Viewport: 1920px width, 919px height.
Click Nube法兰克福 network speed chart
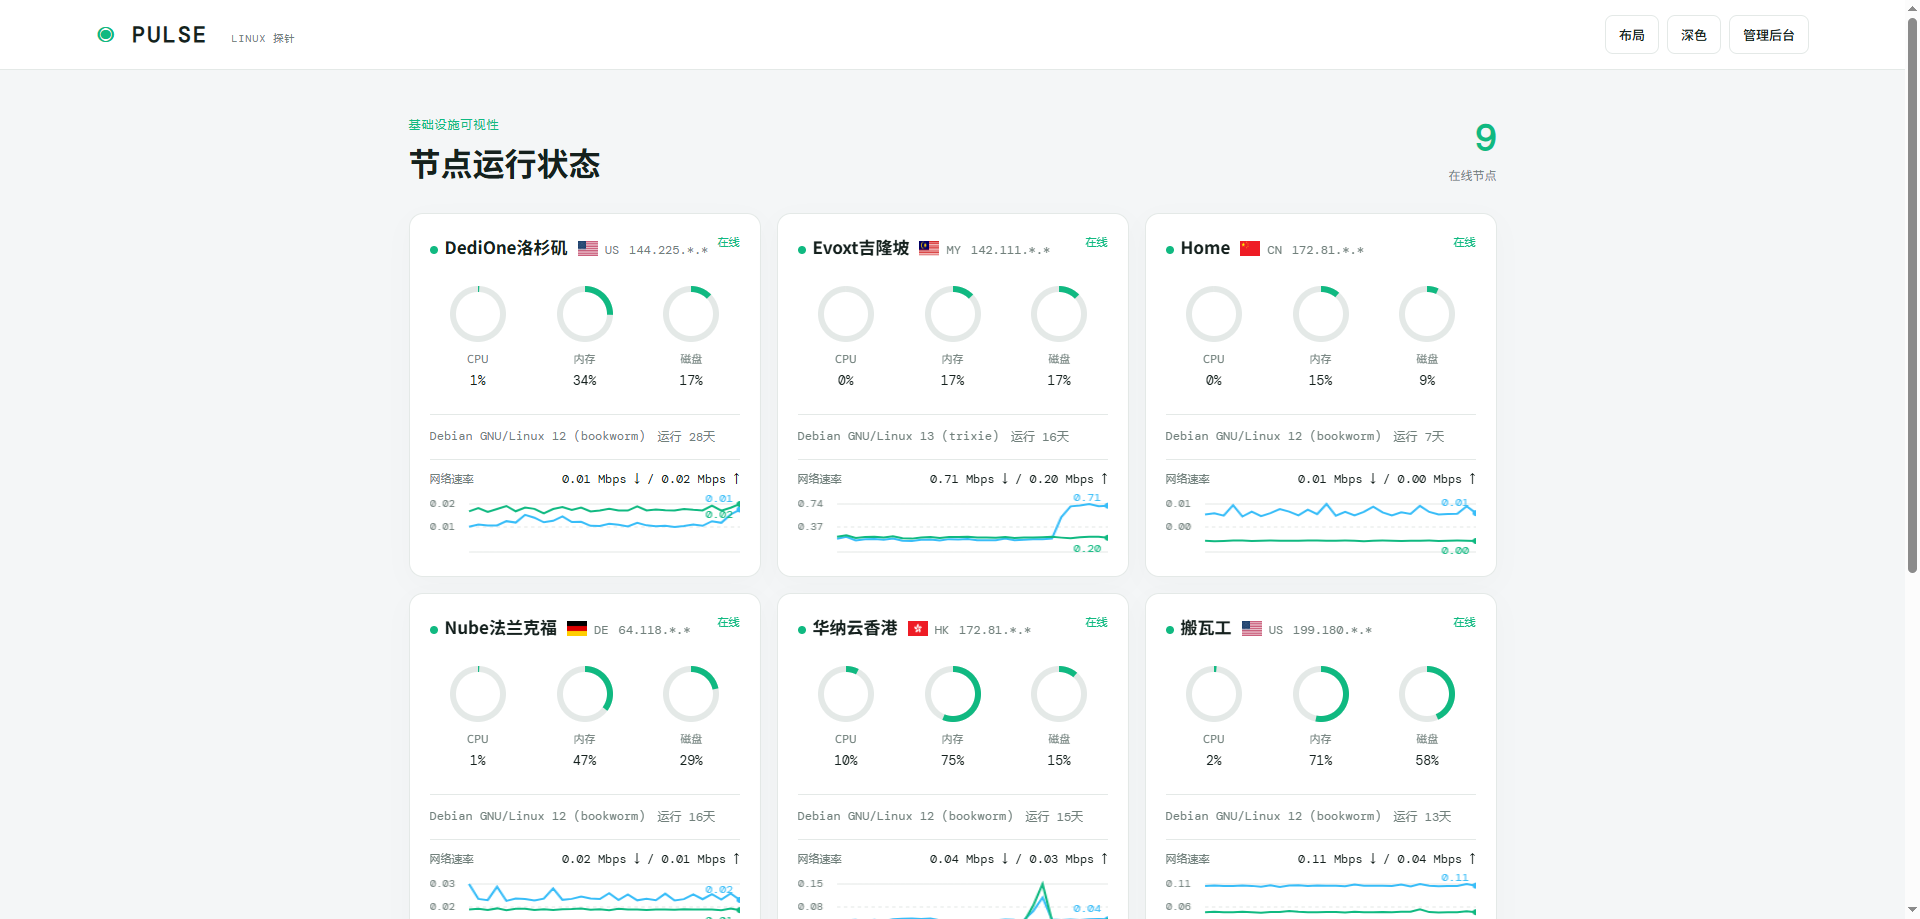pyautogui.click(x=585, y=896)
